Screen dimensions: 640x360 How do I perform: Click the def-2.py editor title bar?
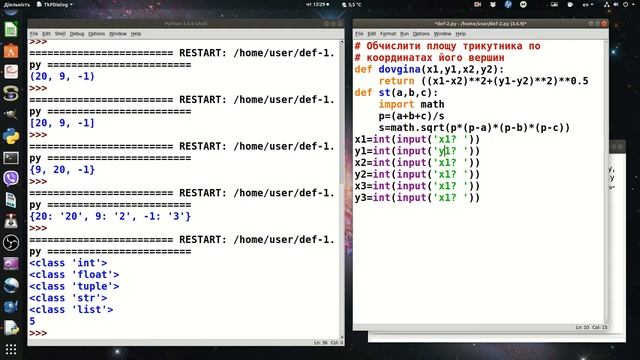[480, 24]
